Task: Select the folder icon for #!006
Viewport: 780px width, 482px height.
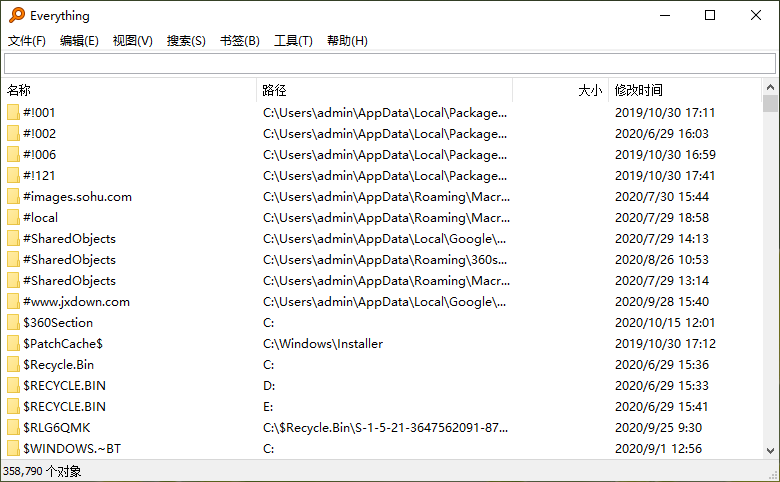Action: [x=13, y=155]
